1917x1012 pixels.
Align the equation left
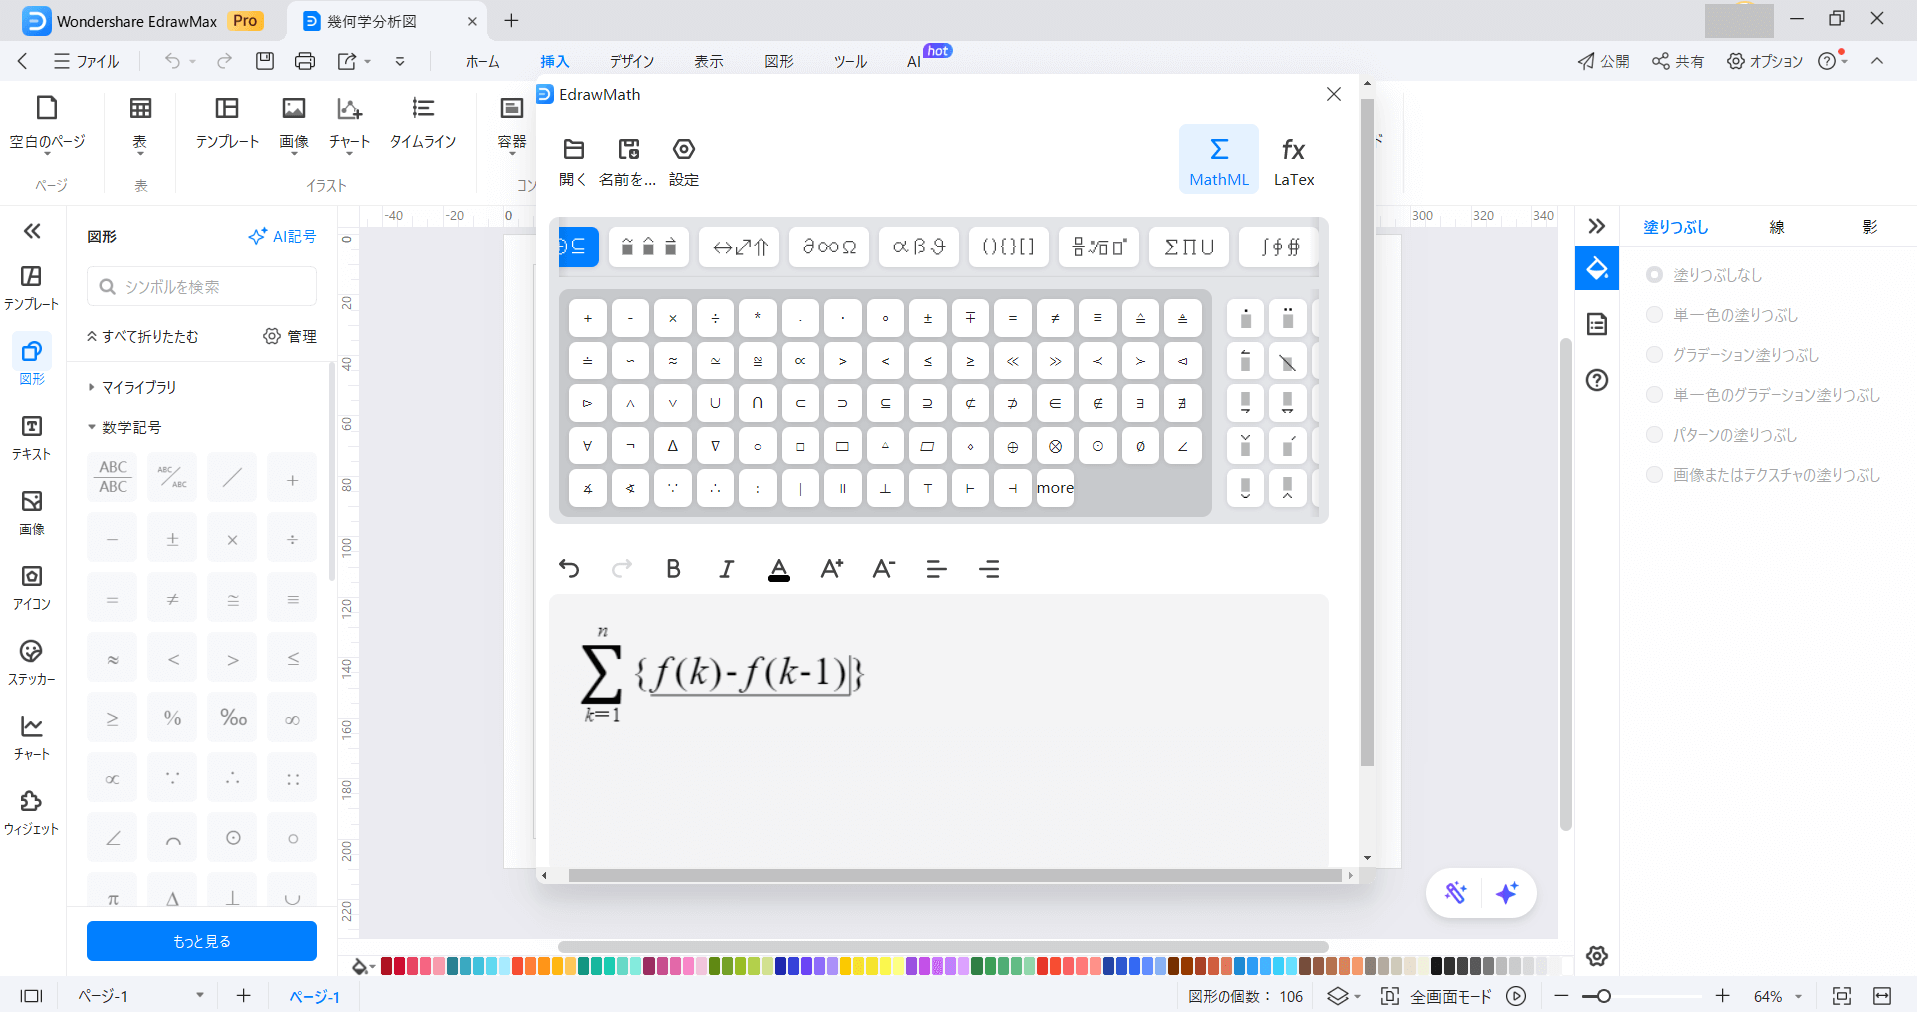[x=936, y=569]
